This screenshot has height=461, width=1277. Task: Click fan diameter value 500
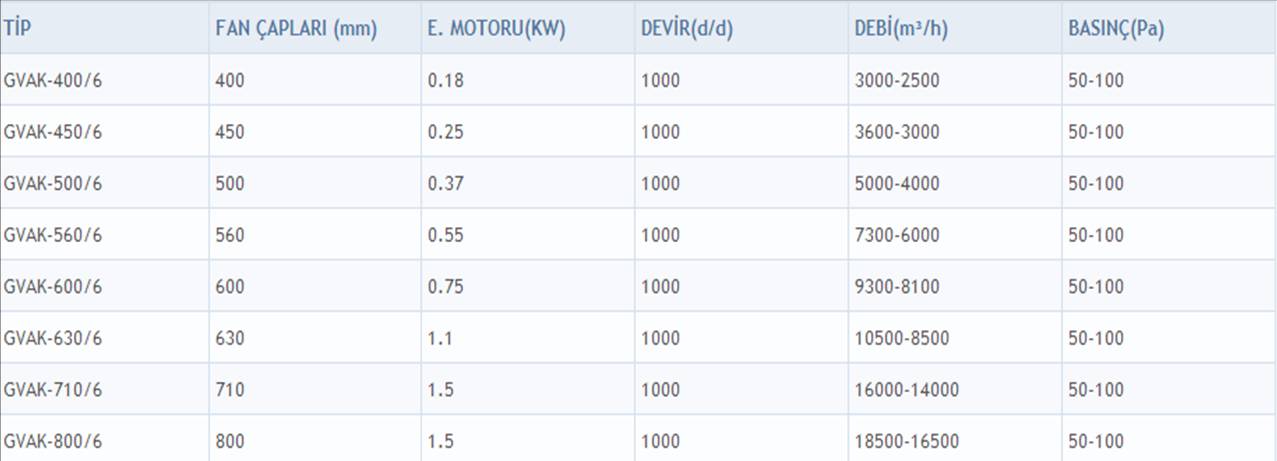coord(230,183)
